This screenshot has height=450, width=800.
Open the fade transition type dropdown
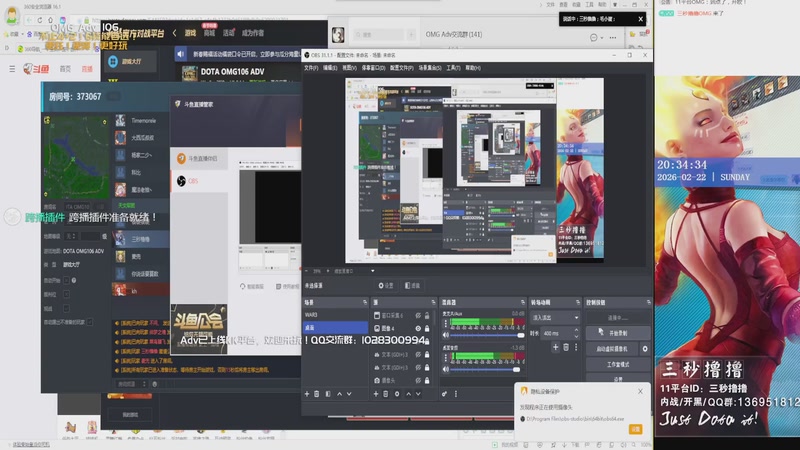[555, 317]
